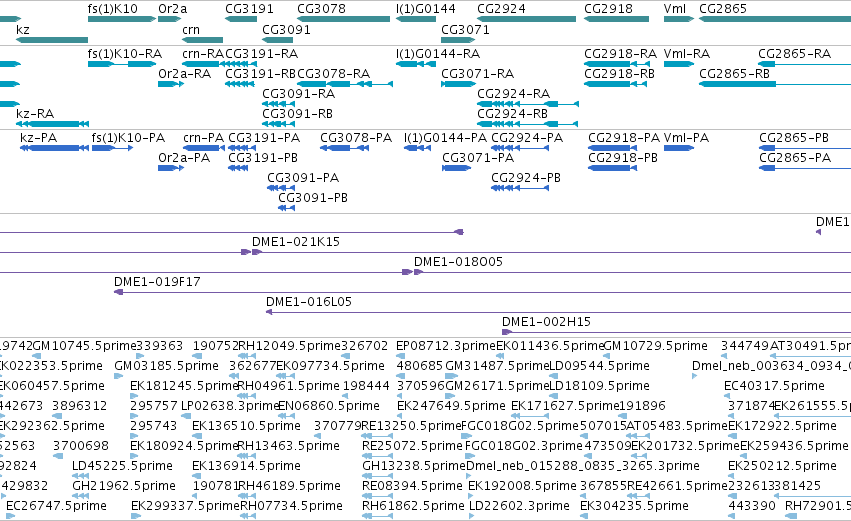851x521 pixels.
Task: Click the CG2865-RB transcript label
Action: coord(734,73)
